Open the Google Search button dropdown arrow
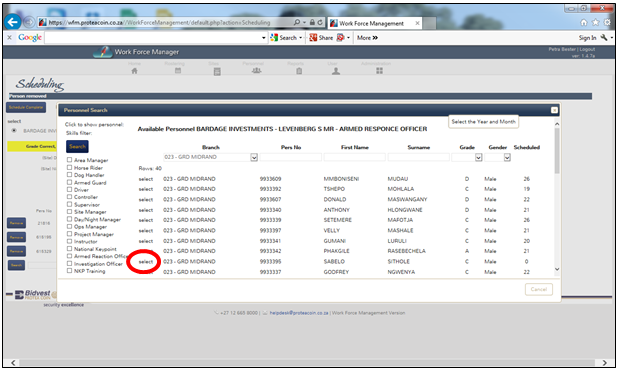The width and height of the screenshot is (618, 371). click(x=301, y=38)
